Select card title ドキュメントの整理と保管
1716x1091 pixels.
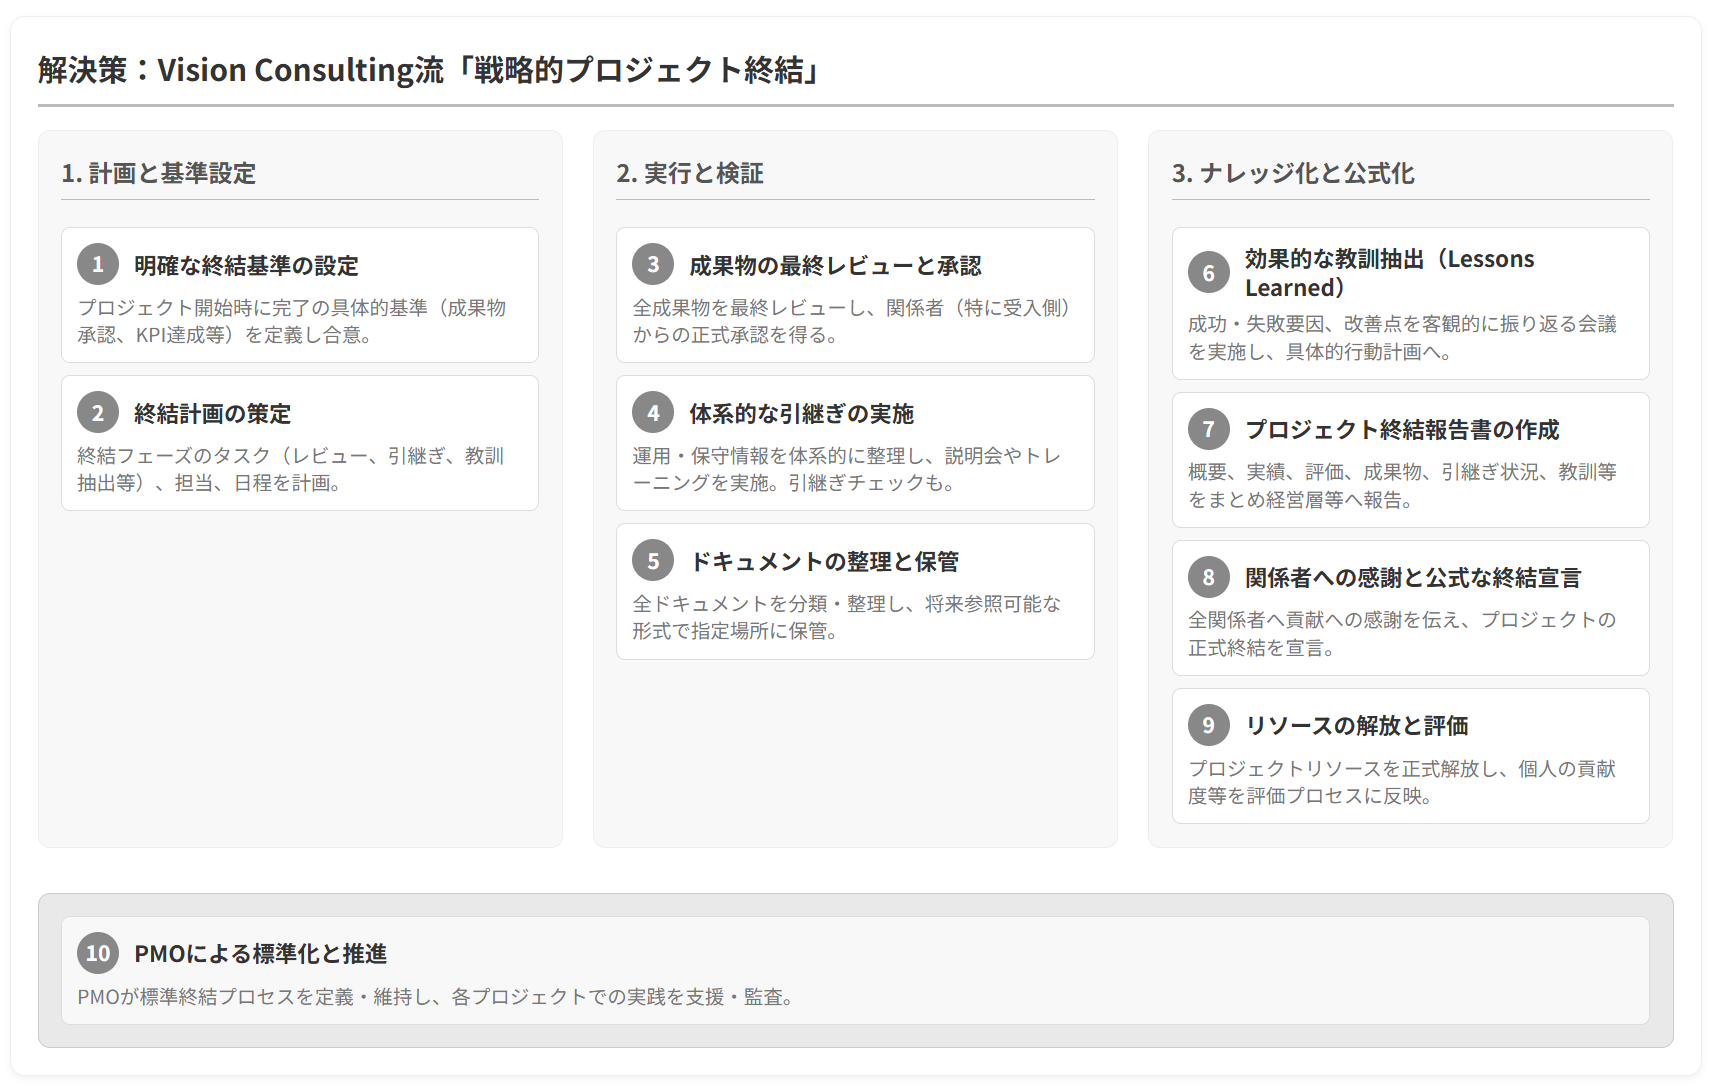coord(825,561)
